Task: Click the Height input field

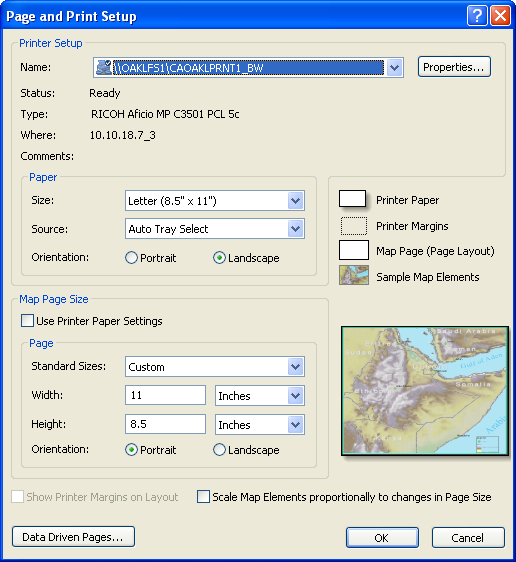Action: click(165, 424)
